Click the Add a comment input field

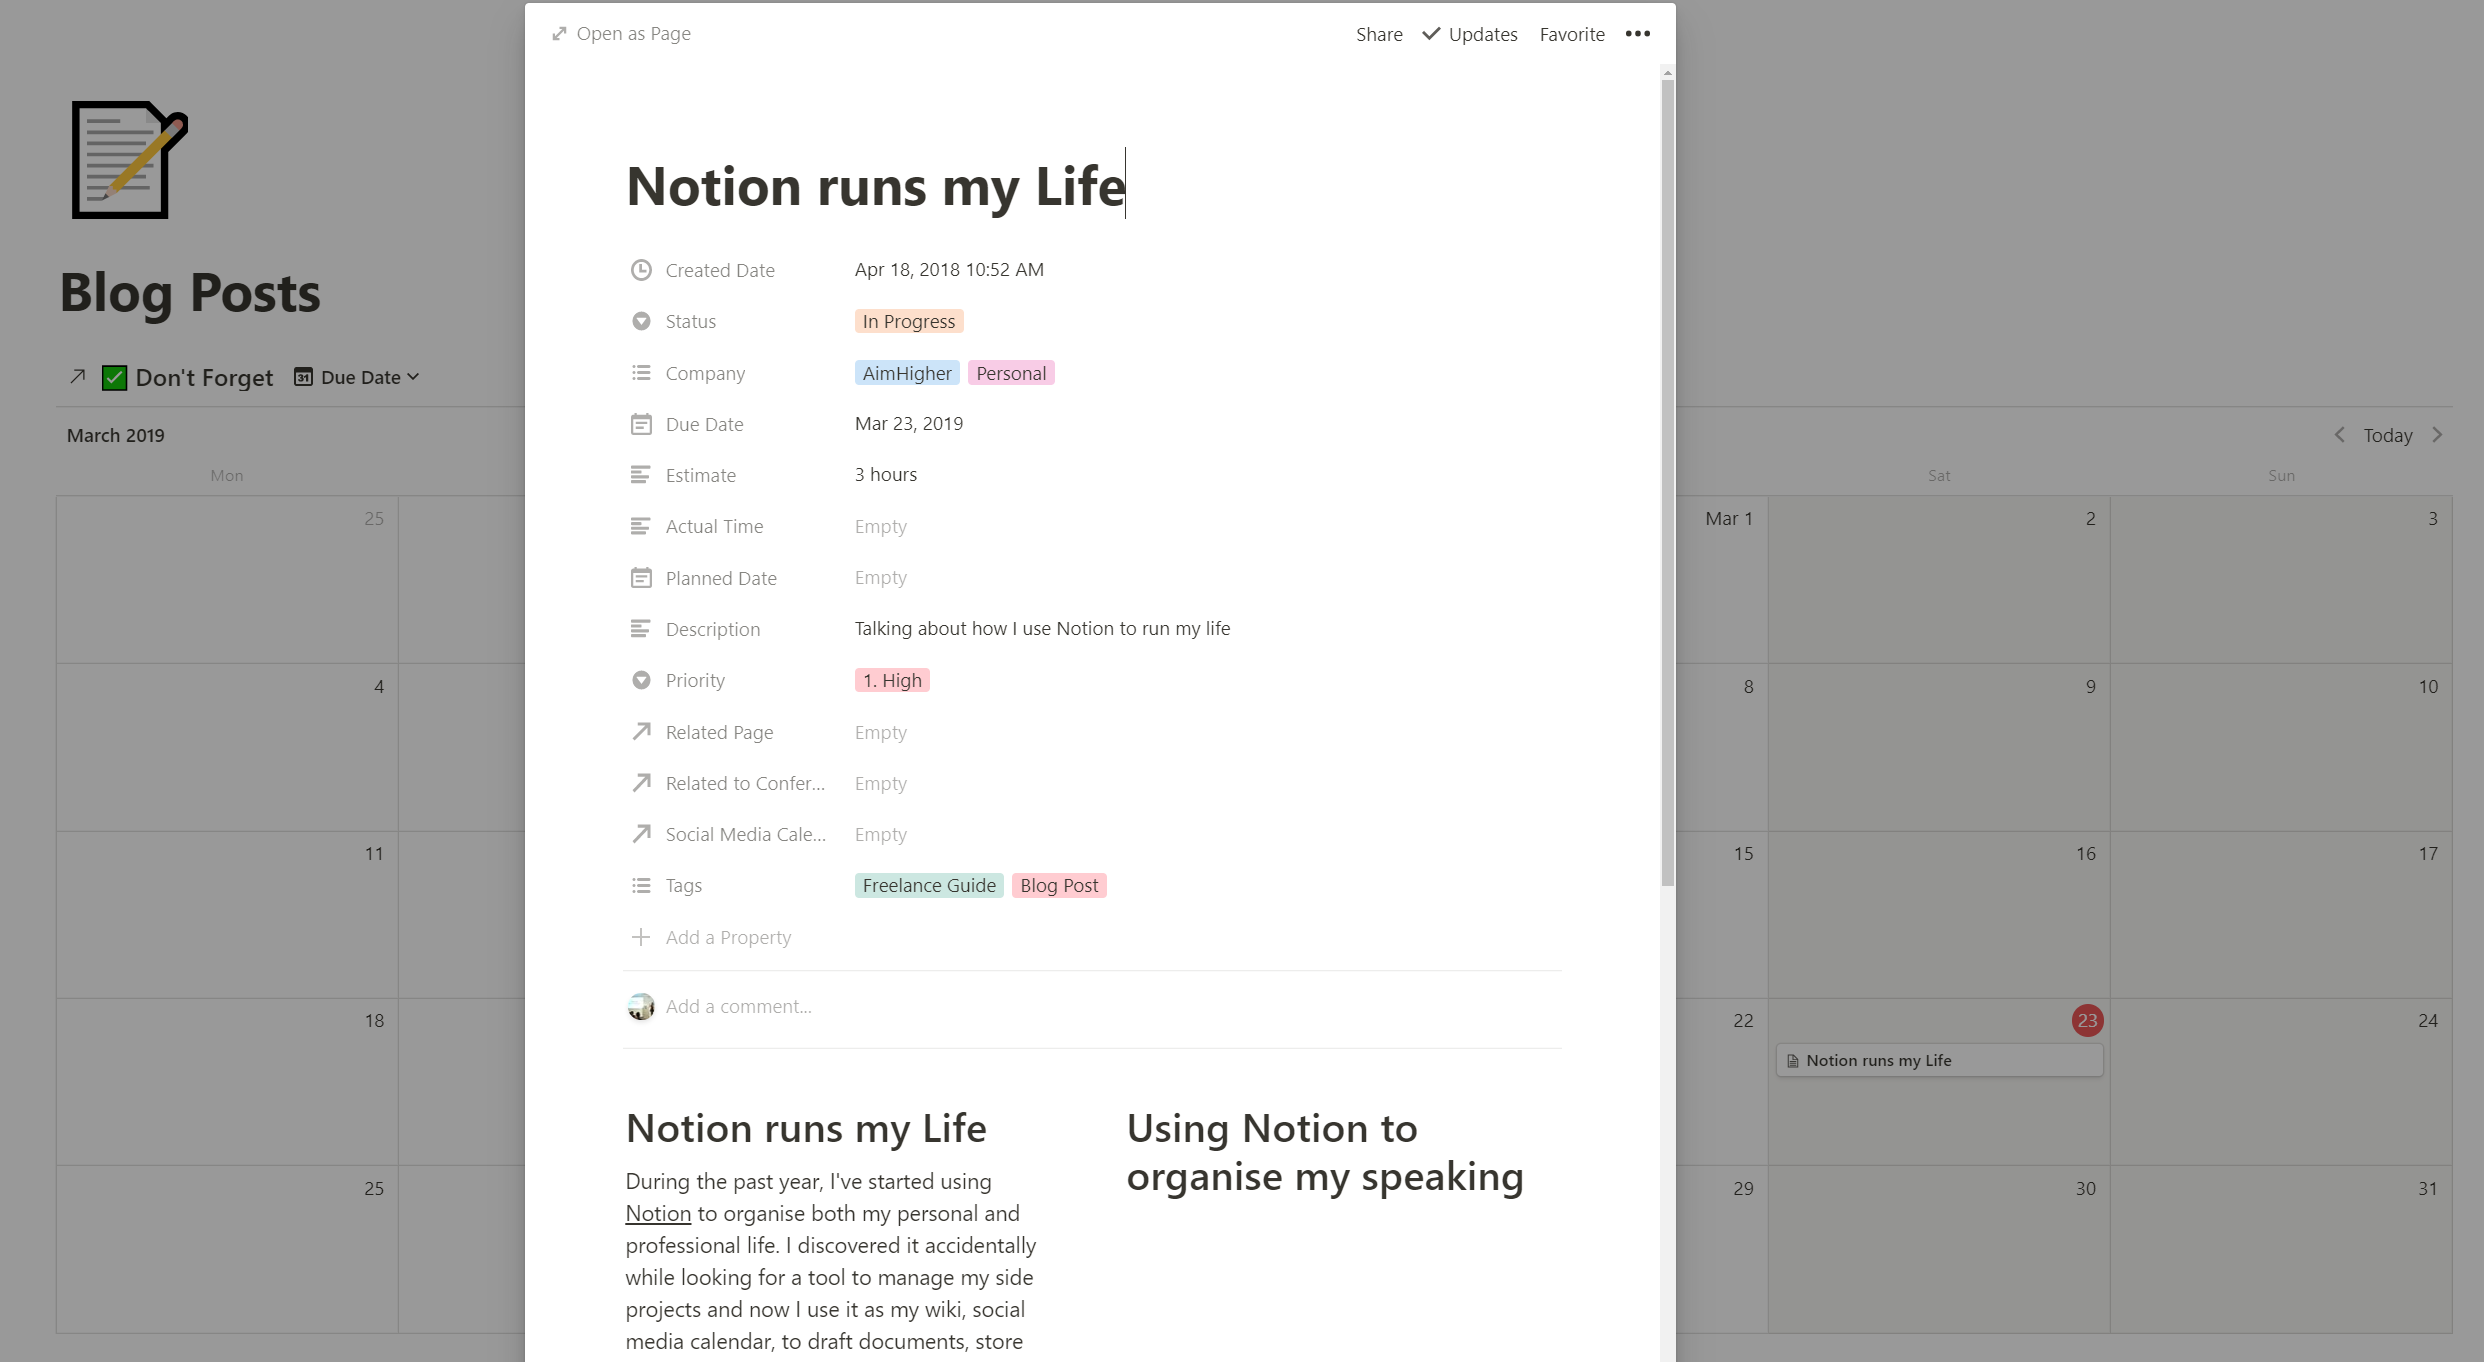739,1006
